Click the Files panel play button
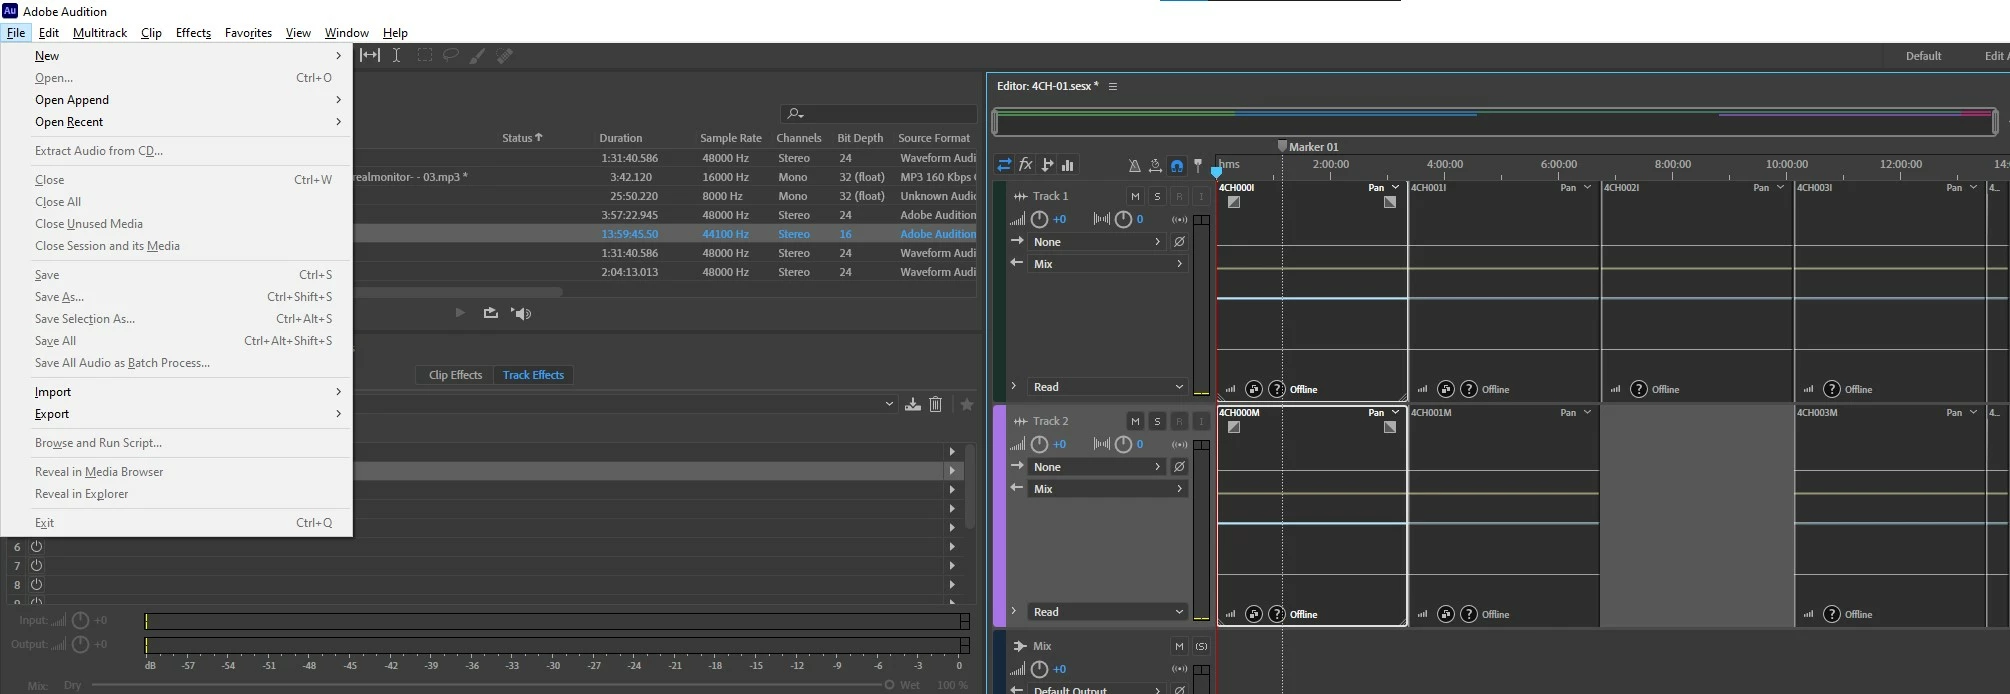The image size is (2010, 694). (x=460, y=313)
